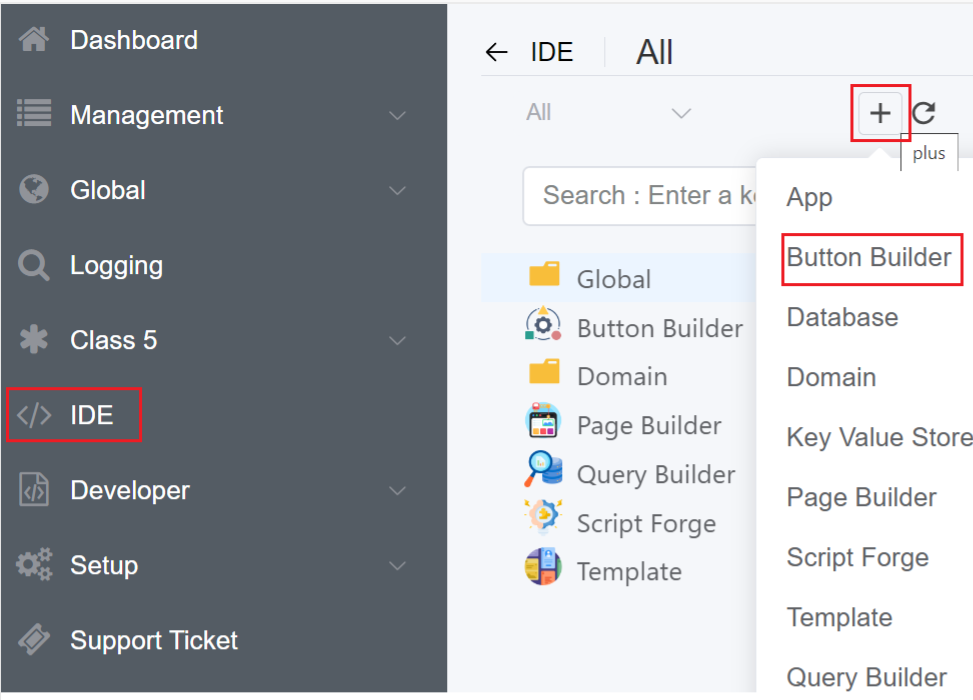Go to Support Ticket in sidebar
973x700 pixels.
(153, 640)
